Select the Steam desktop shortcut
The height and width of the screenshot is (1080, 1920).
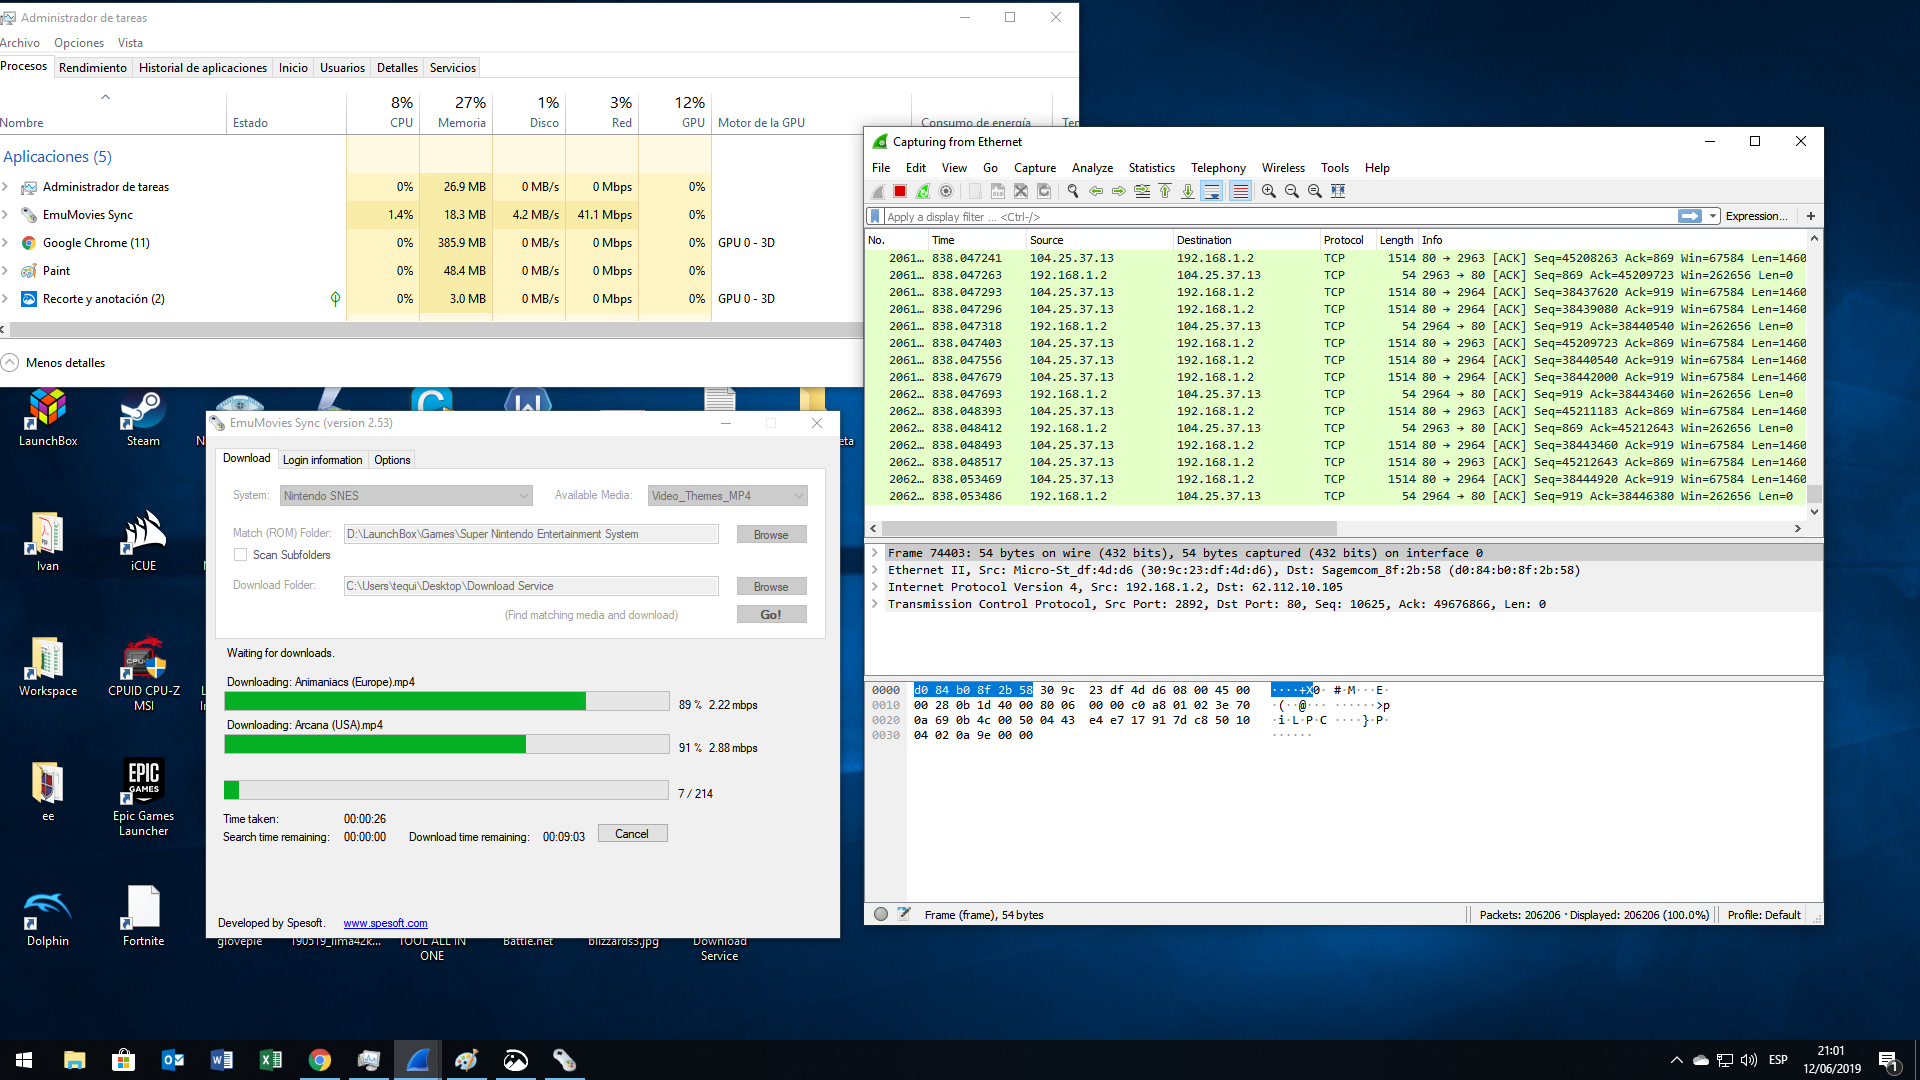tap(143, 418)
